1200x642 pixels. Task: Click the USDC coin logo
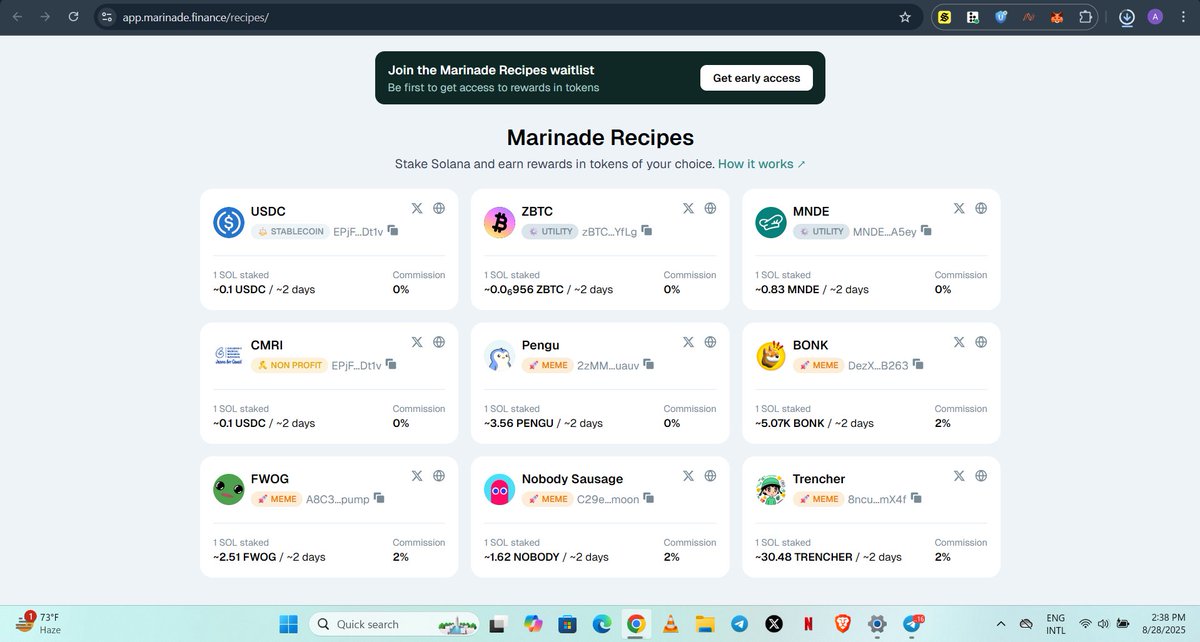pyautogui.click(x=229, y=222)
